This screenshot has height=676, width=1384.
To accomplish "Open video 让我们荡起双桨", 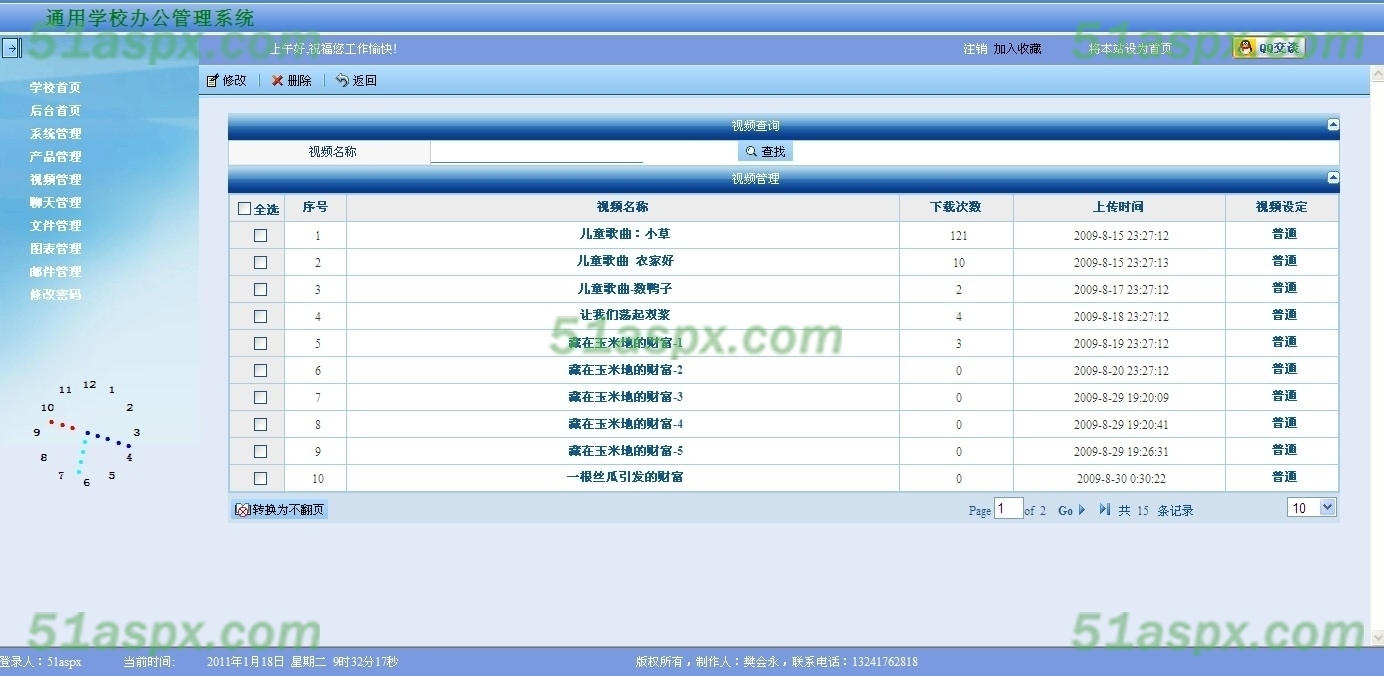I will click(624, 315).
